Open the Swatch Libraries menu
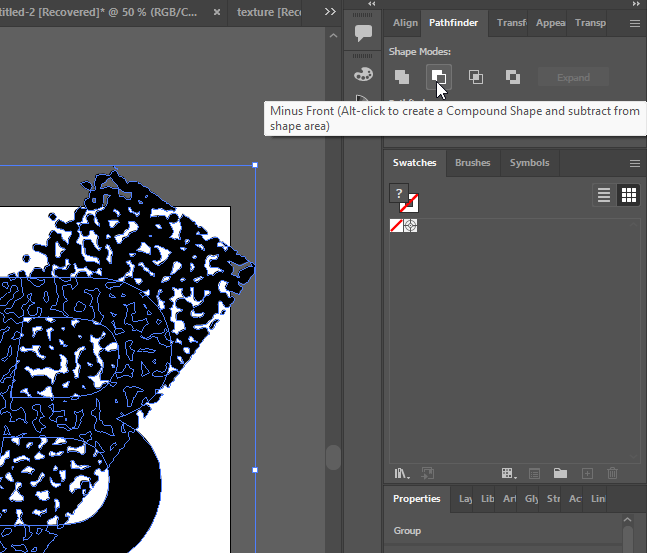Viewport: 647px width, 553px height. coord(401,473)
